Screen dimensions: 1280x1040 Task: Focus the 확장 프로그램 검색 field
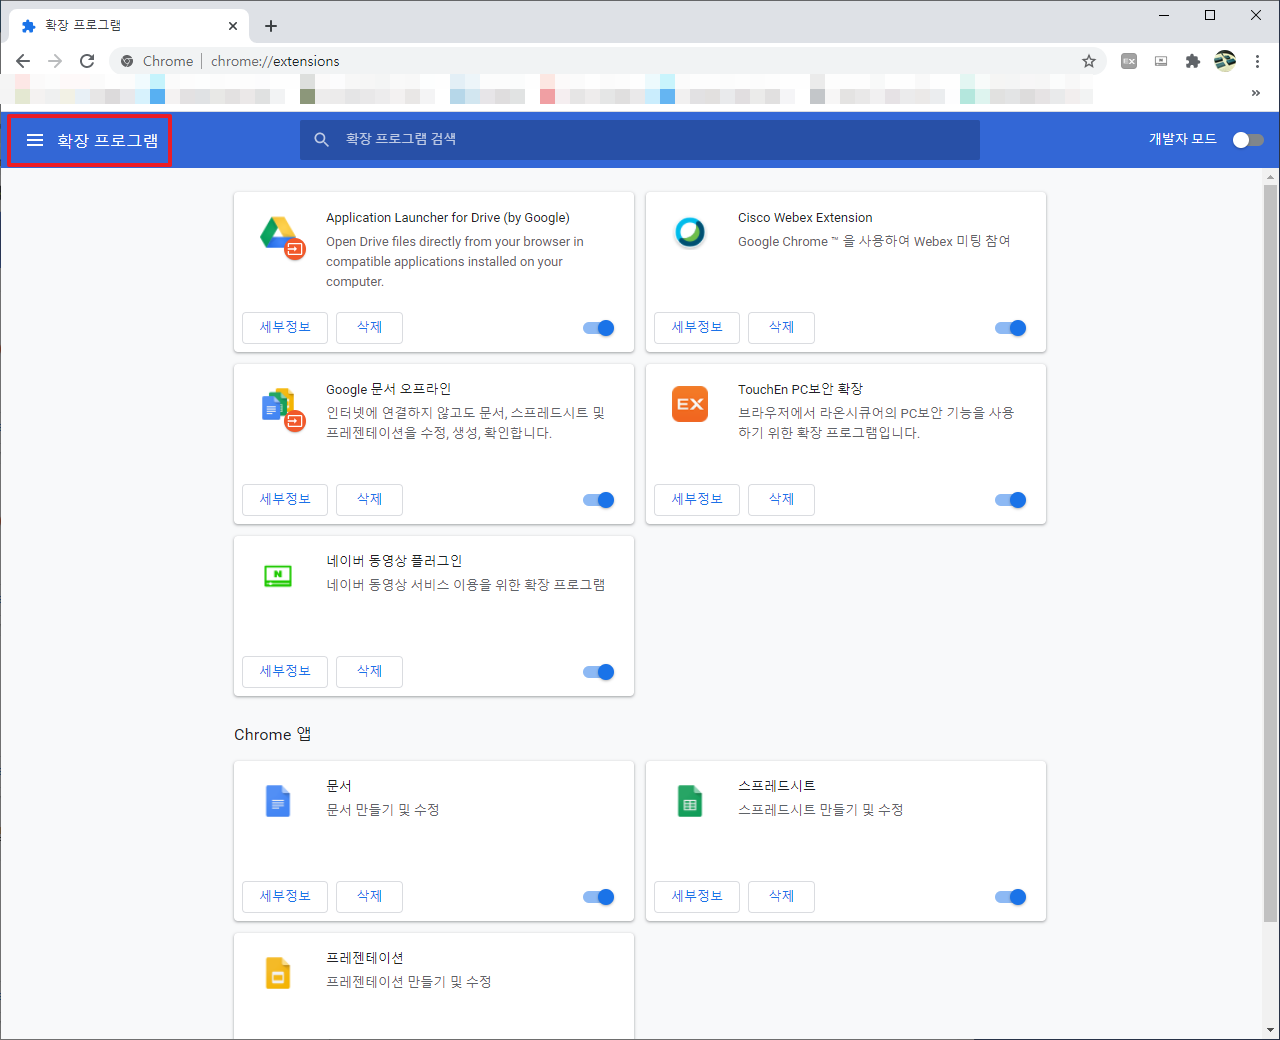point(640,140)
